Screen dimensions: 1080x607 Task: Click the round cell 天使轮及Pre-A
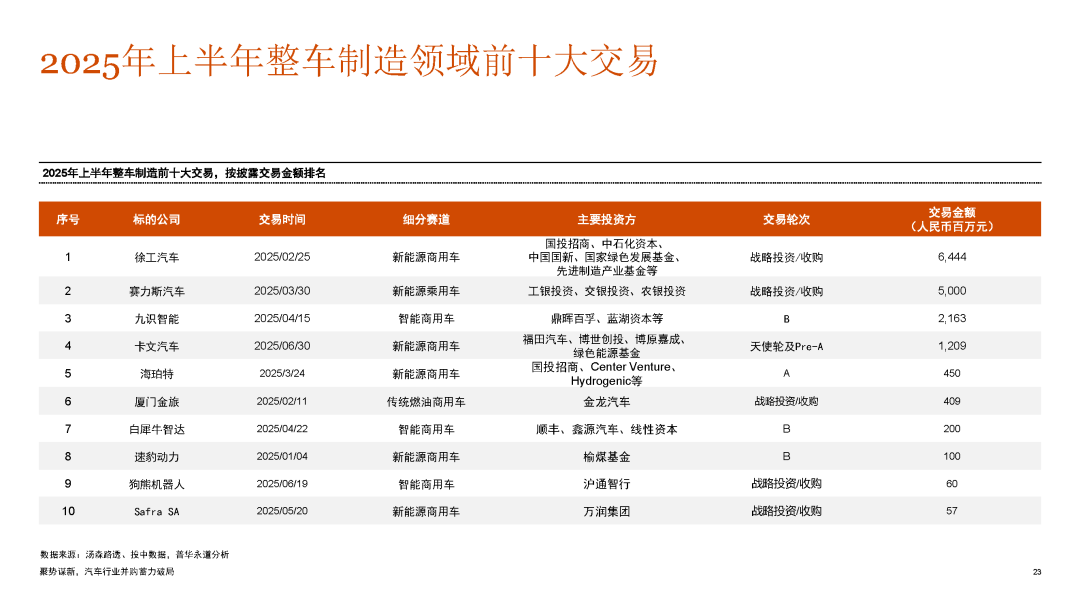[x=786, y=347]
